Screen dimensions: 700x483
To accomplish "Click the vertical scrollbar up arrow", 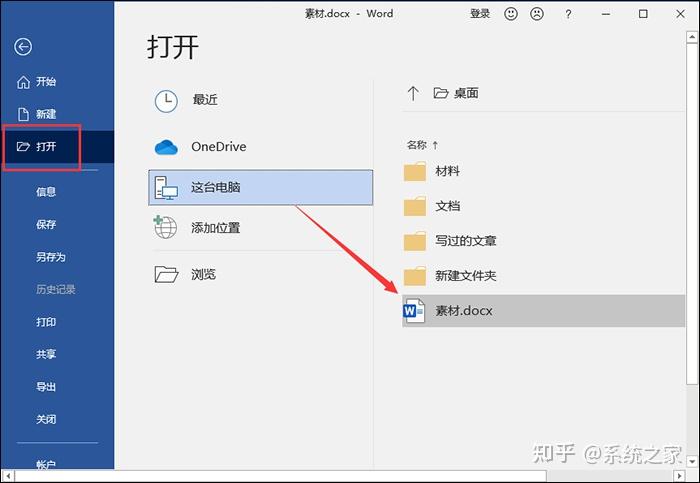I will pyautogui.click(x=692, y=37).
